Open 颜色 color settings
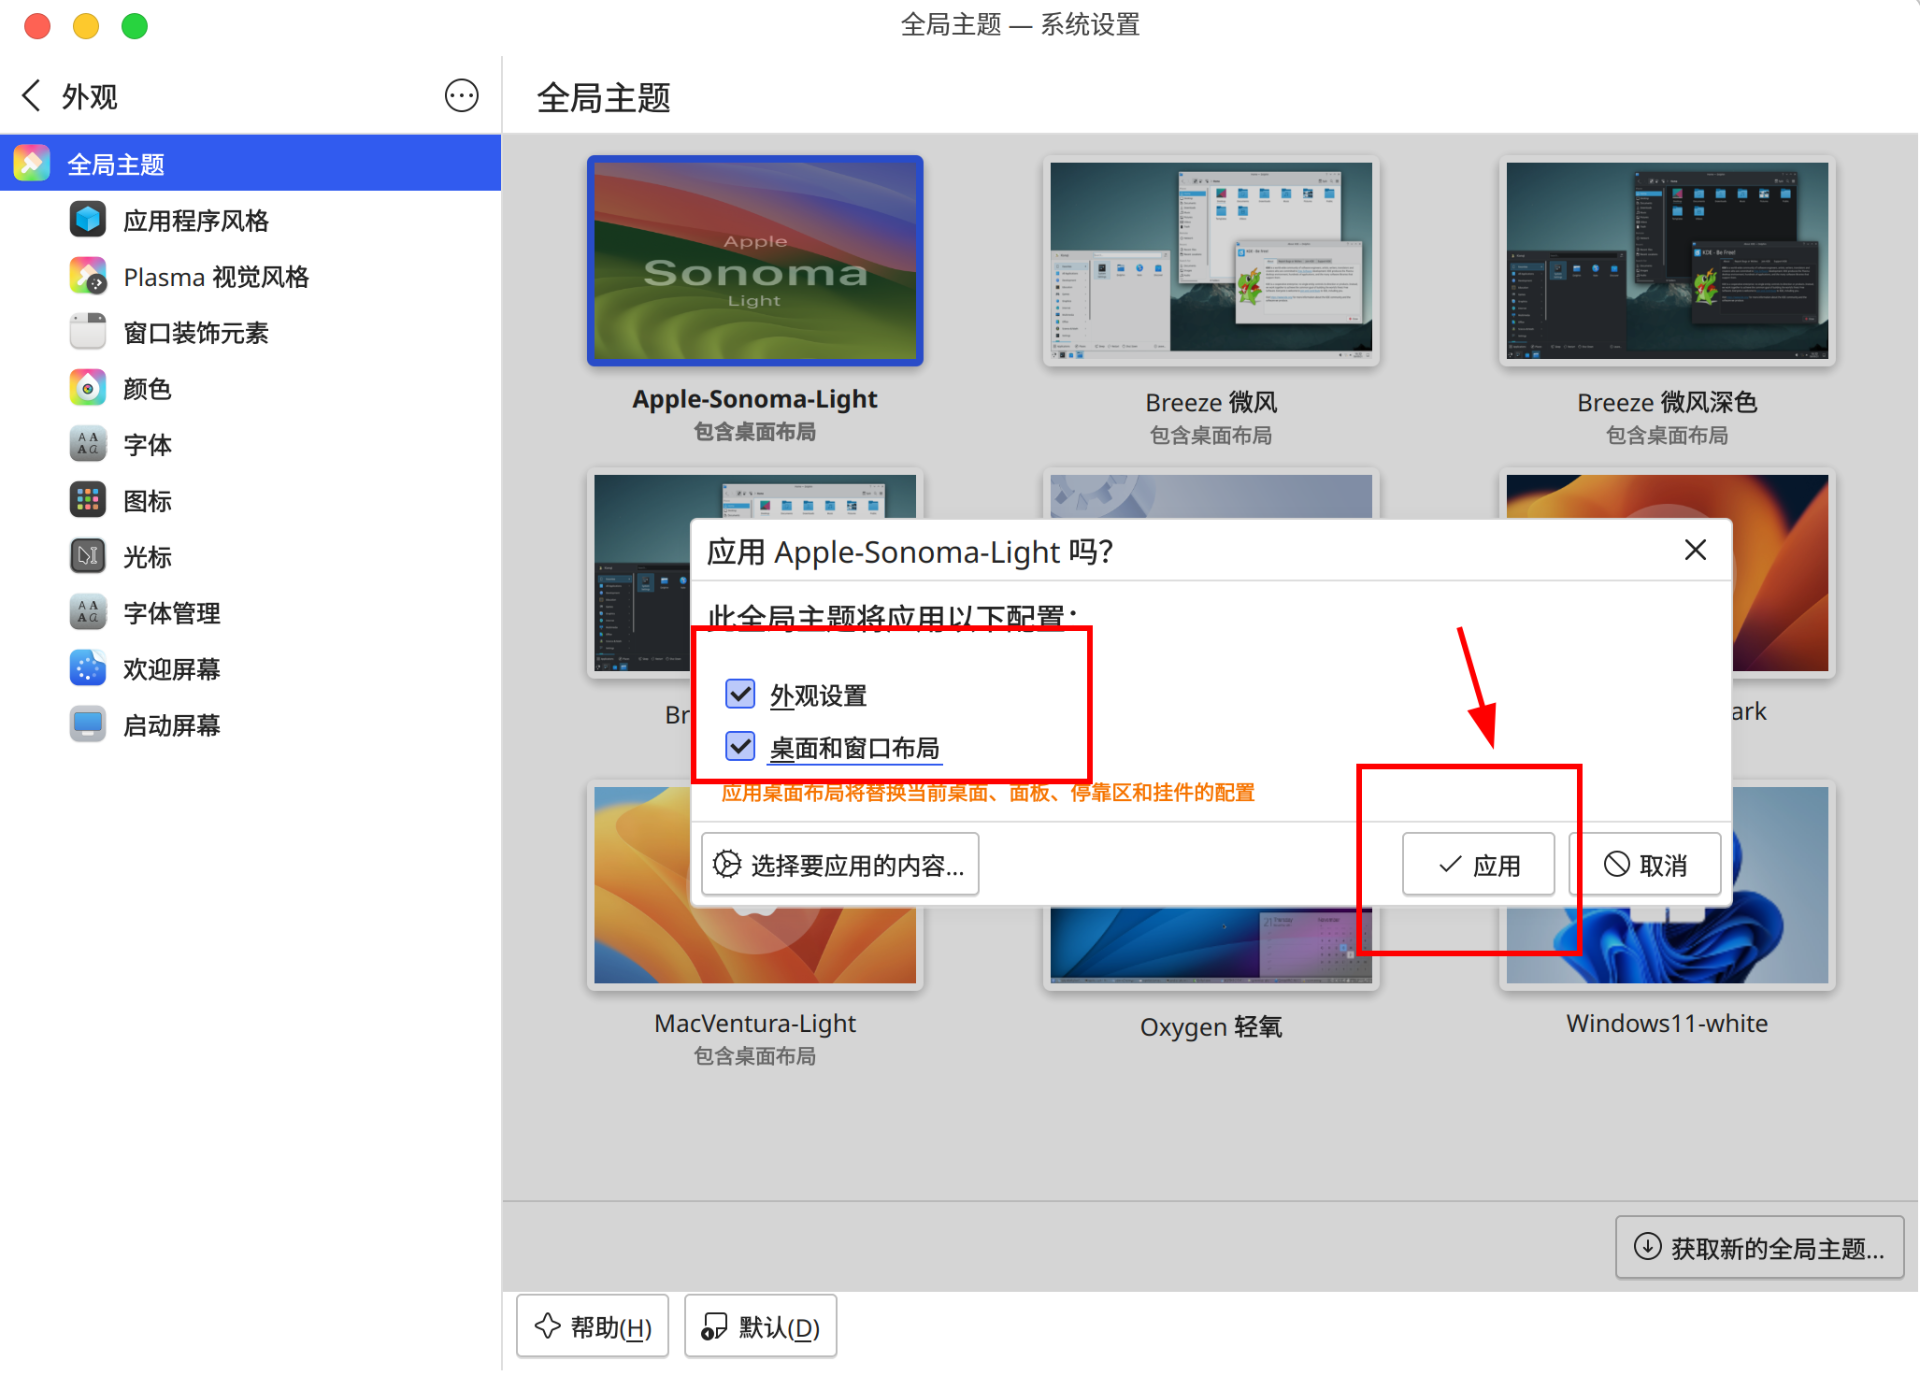 coord(146,388)
